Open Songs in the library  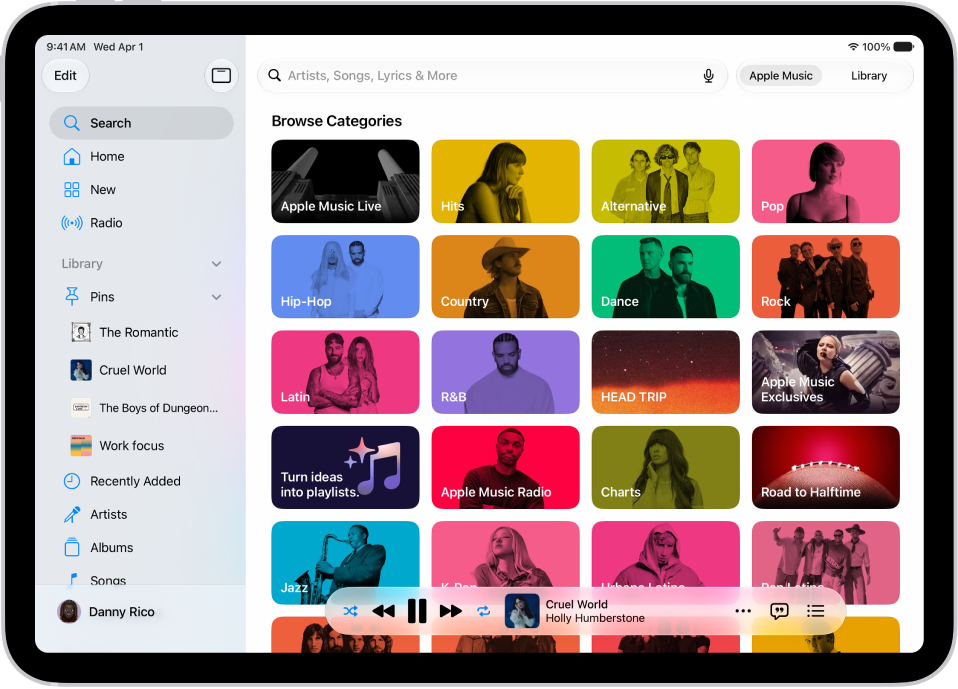point(141,579)
